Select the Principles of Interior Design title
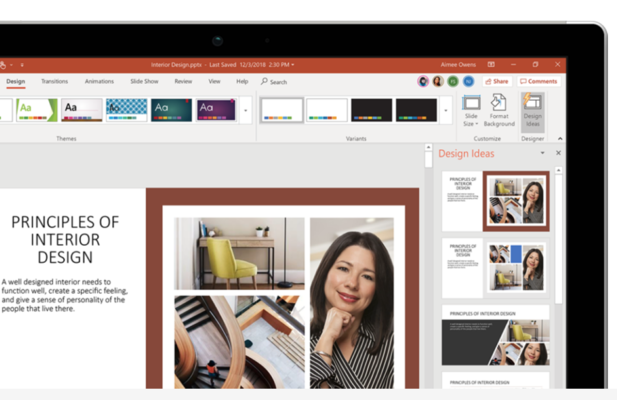 coord(65,240)
